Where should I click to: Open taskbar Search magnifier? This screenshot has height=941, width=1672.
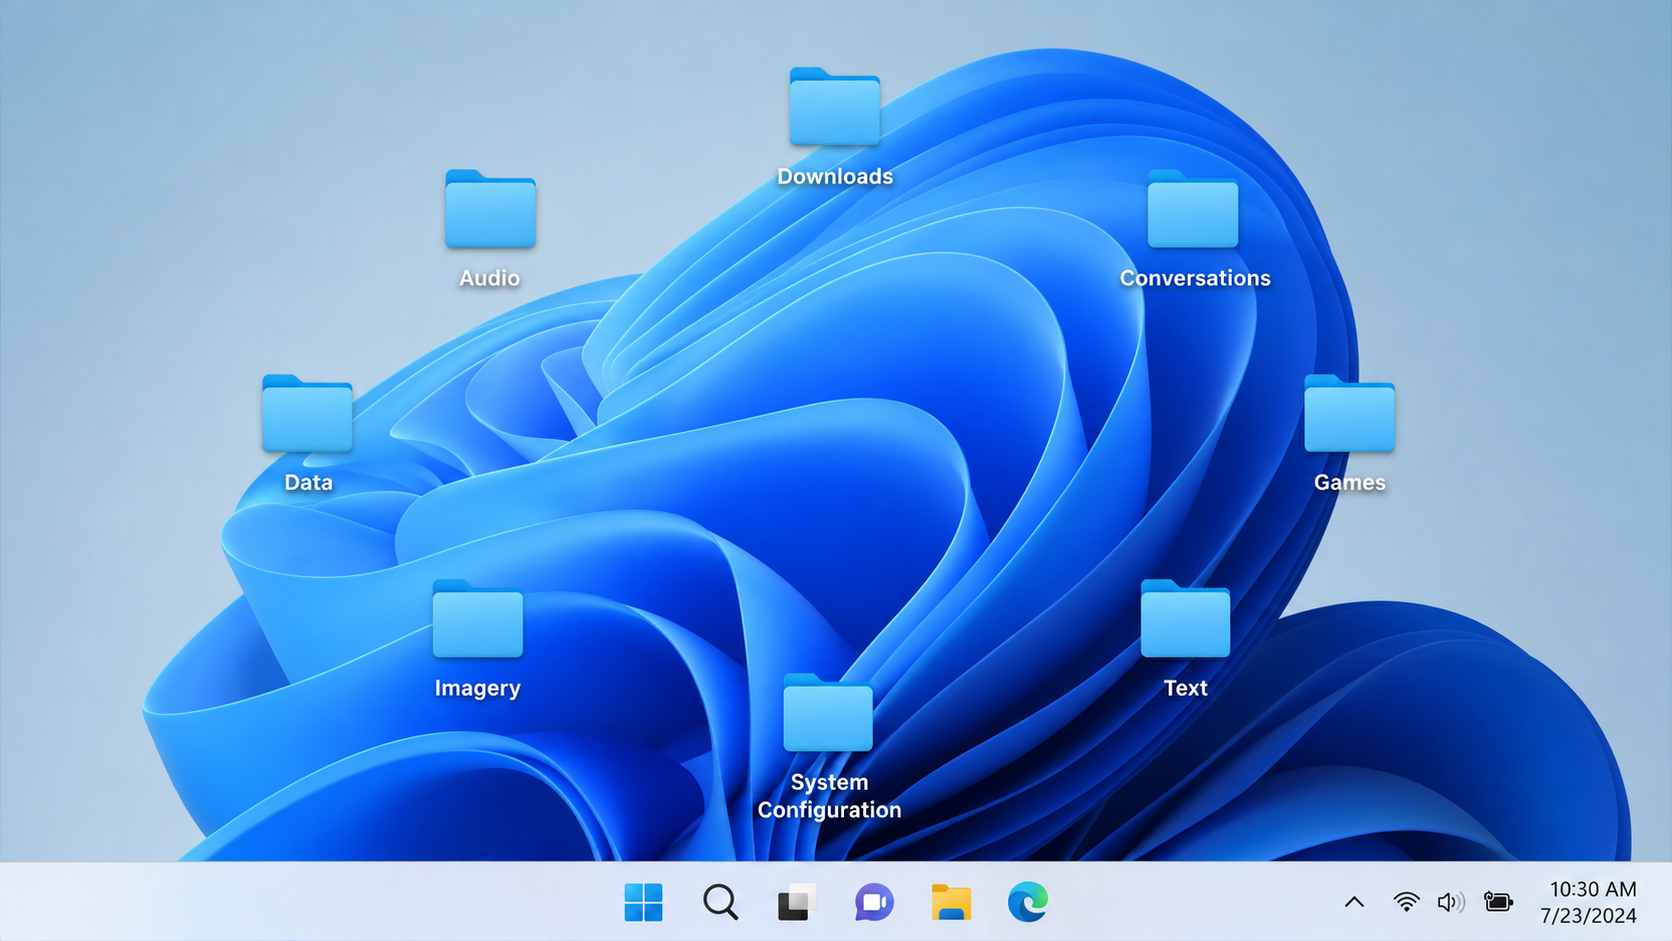click(720, 902)
